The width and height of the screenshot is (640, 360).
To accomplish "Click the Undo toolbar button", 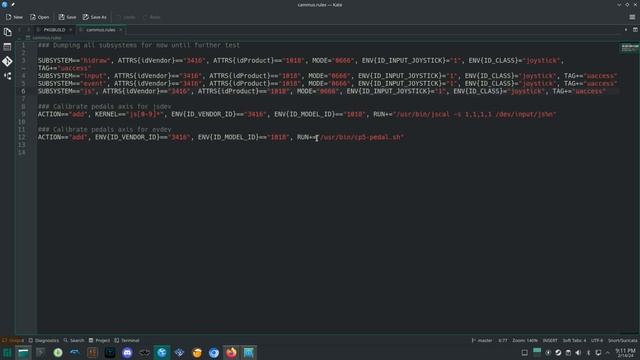I will tap(126, 17).
